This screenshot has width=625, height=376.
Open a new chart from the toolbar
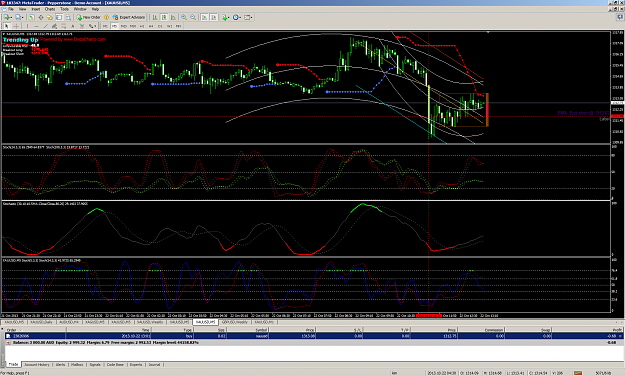(7, 17)
